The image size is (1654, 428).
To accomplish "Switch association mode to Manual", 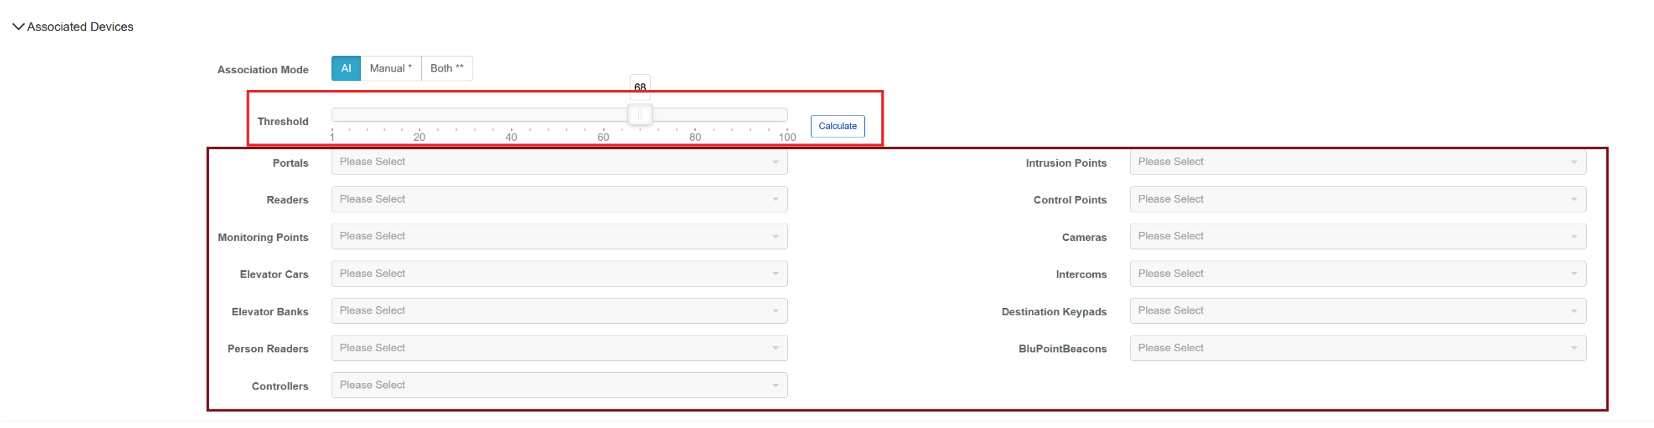I will (390, 69).
